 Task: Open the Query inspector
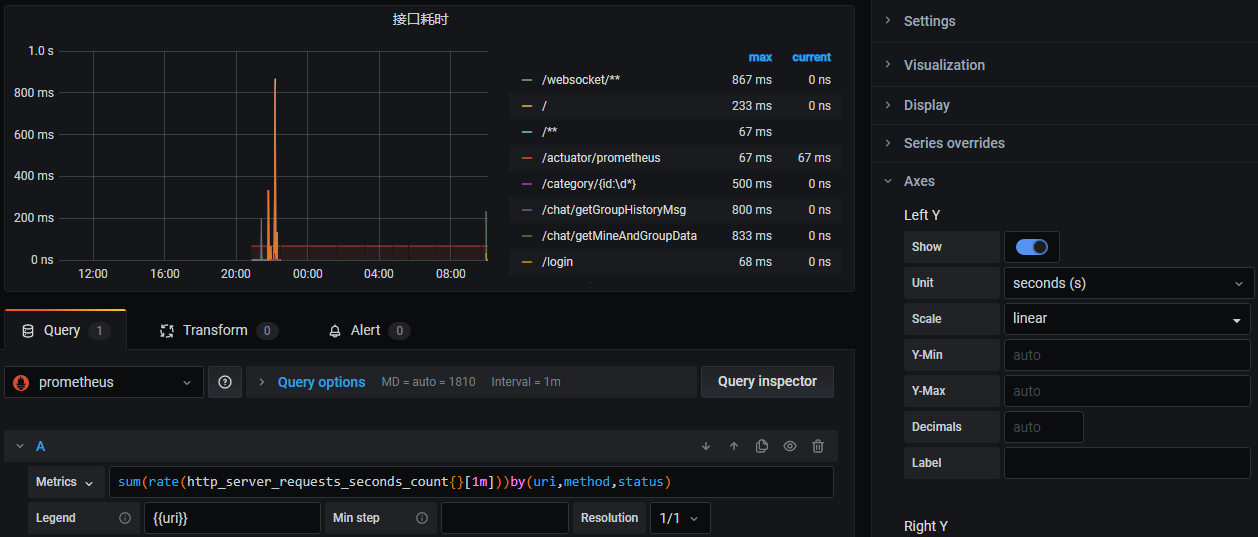point(767,381)
